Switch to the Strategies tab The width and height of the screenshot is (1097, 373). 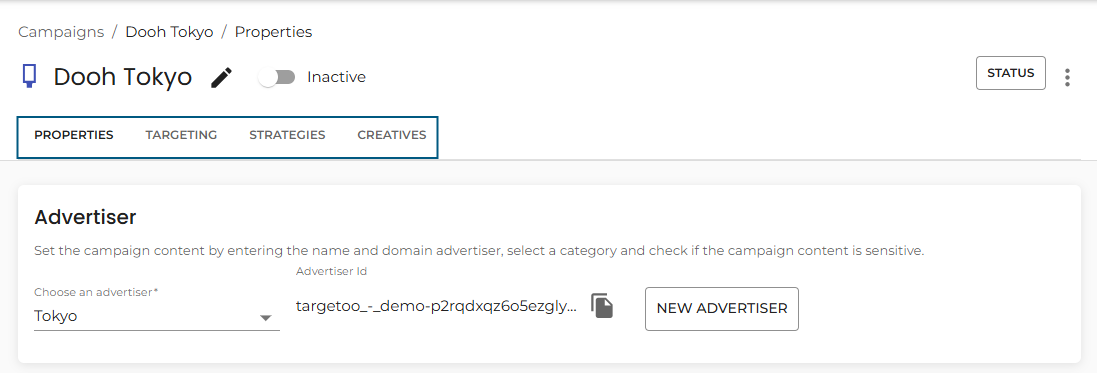(287, 135)
